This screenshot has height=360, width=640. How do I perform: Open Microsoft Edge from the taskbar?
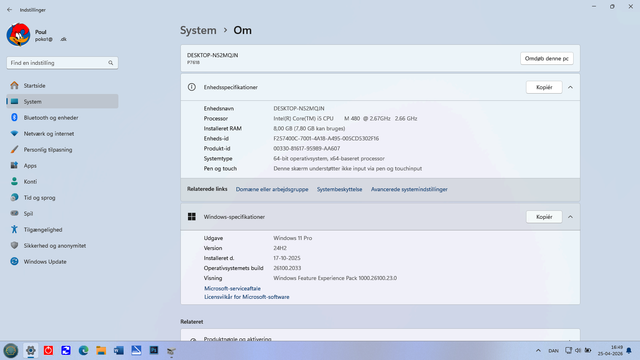pyautogui.click(x=83, y=351)
